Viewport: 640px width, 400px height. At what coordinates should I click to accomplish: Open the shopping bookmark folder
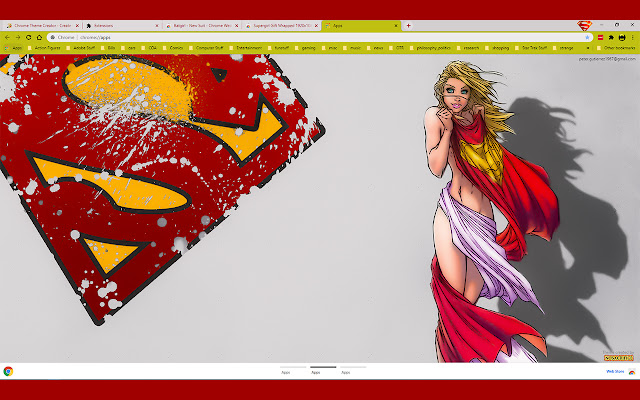[497, 48]
